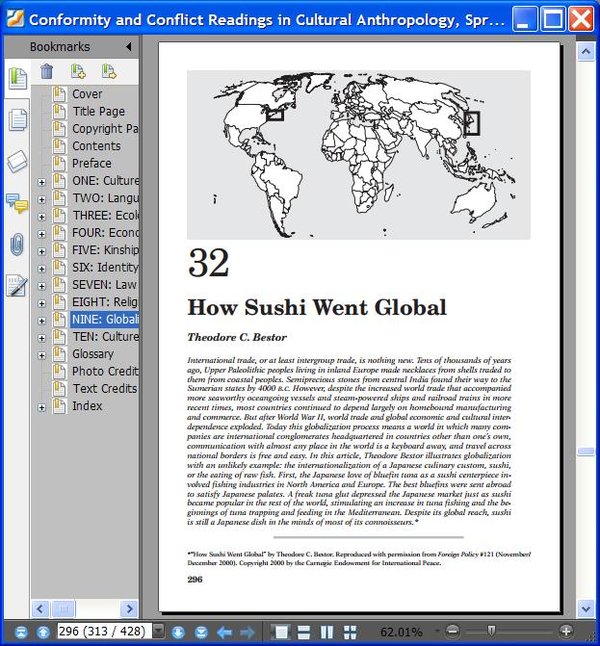Click the 62.01% zoom value field
This screenshot has width=600, height=646.
point(401,632)
